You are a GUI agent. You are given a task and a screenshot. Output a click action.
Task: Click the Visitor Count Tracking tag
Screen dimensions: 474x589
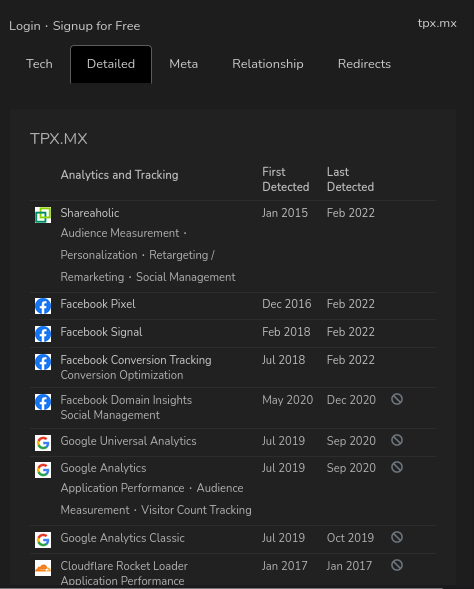coord(196,510)
